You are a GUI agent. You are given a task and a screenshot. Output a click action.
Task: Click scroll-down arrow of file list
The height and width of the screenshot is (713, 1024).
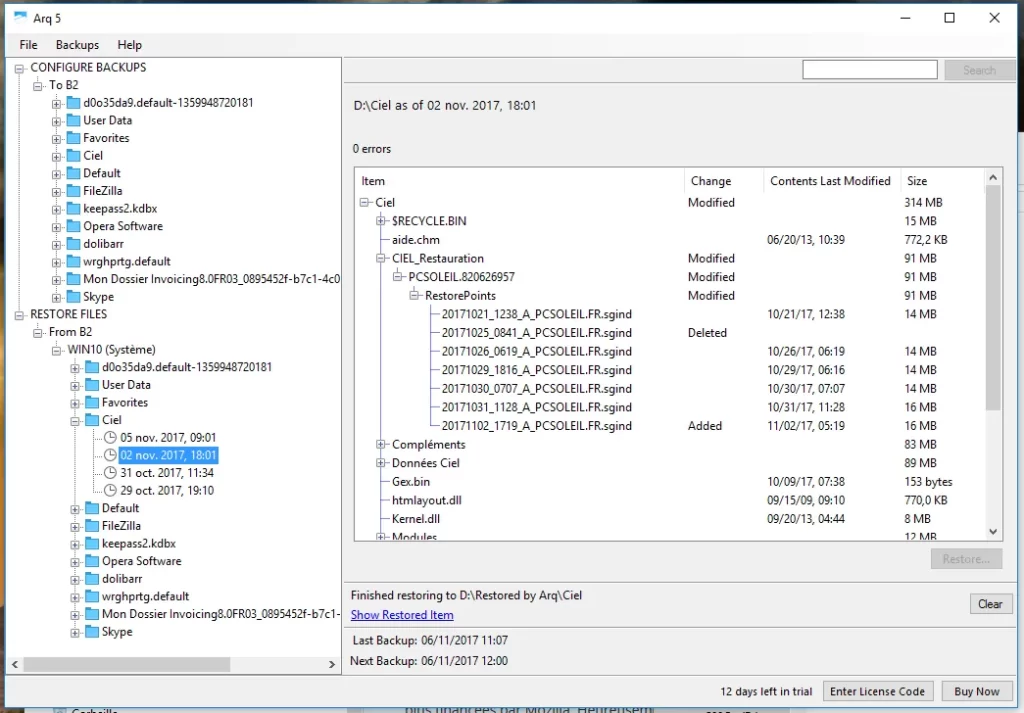tap(993, 532)
